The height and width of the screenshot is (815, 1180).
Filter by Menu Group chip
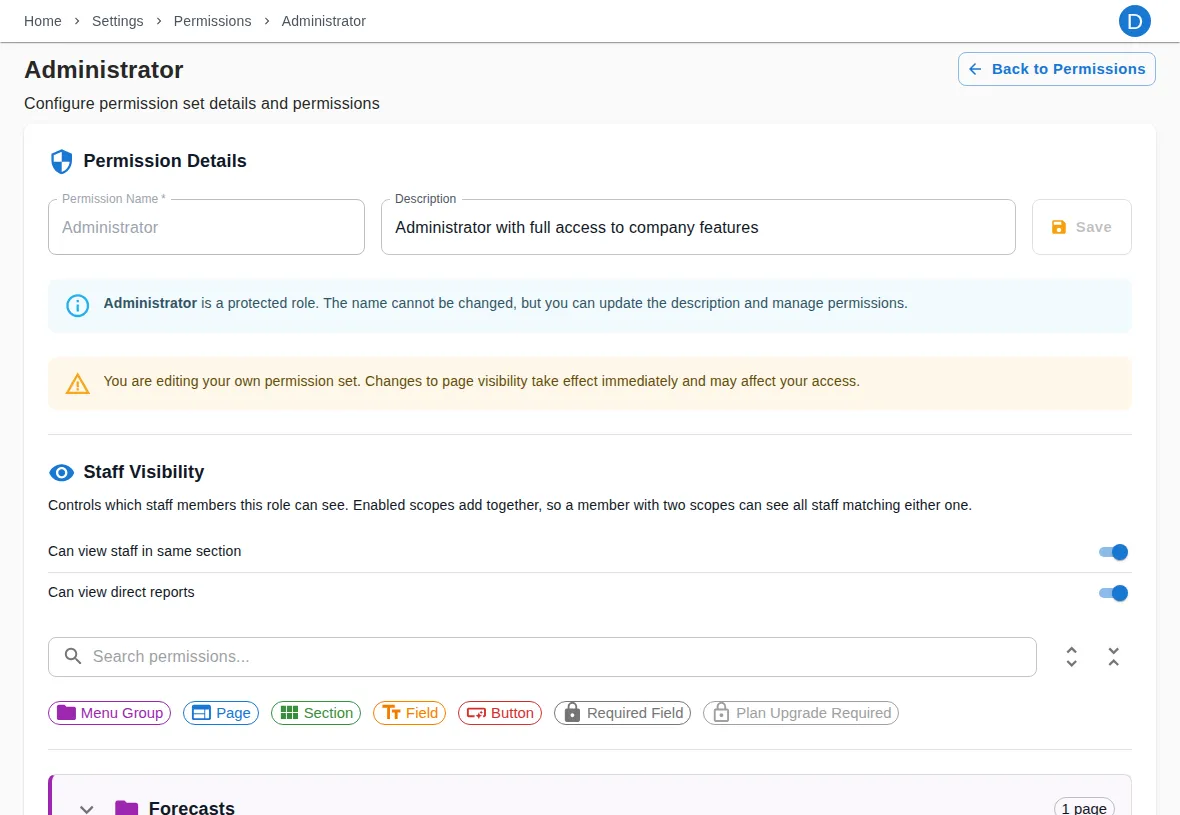(x=110, y=713)
